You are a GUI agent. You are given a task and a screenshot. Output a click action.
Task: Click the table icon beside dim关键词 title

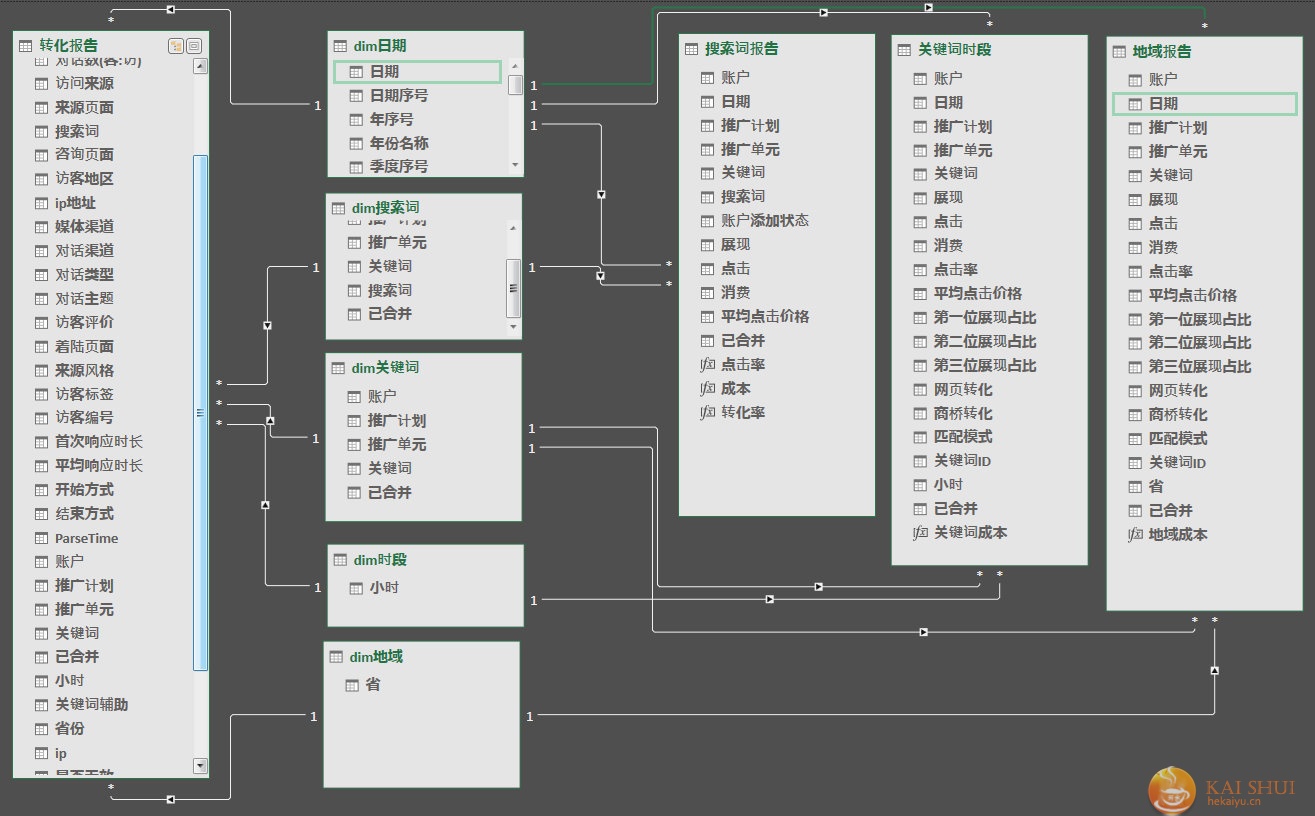pyautogui.click(x=339, y=368)
